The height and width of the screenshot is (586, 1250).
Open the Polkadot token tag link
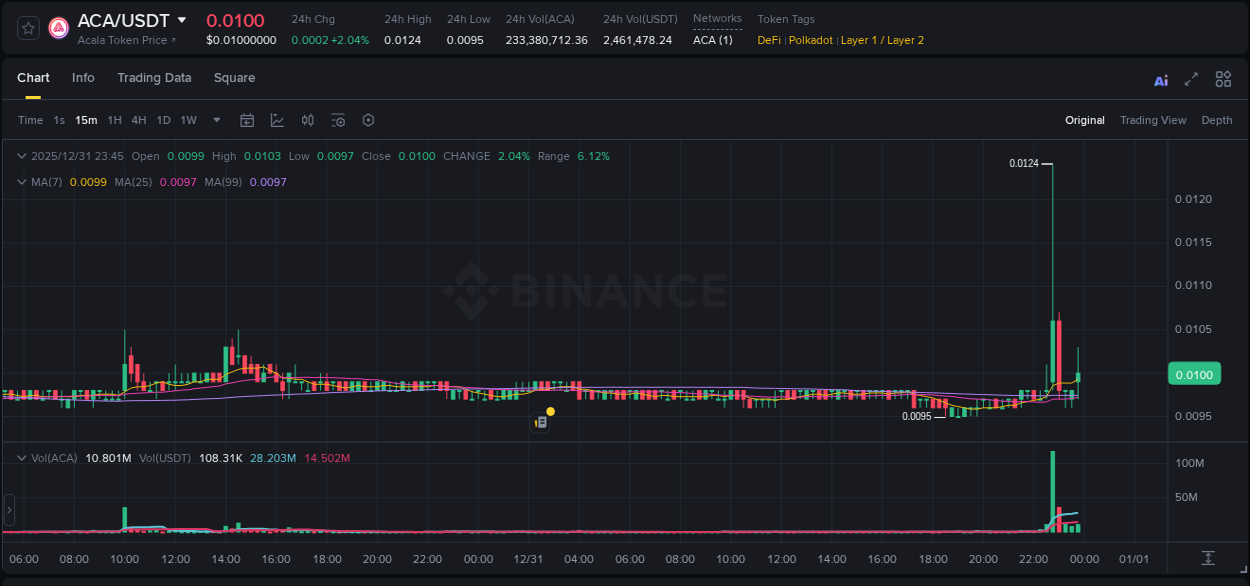pyautogui.click(x=810, y=40)
